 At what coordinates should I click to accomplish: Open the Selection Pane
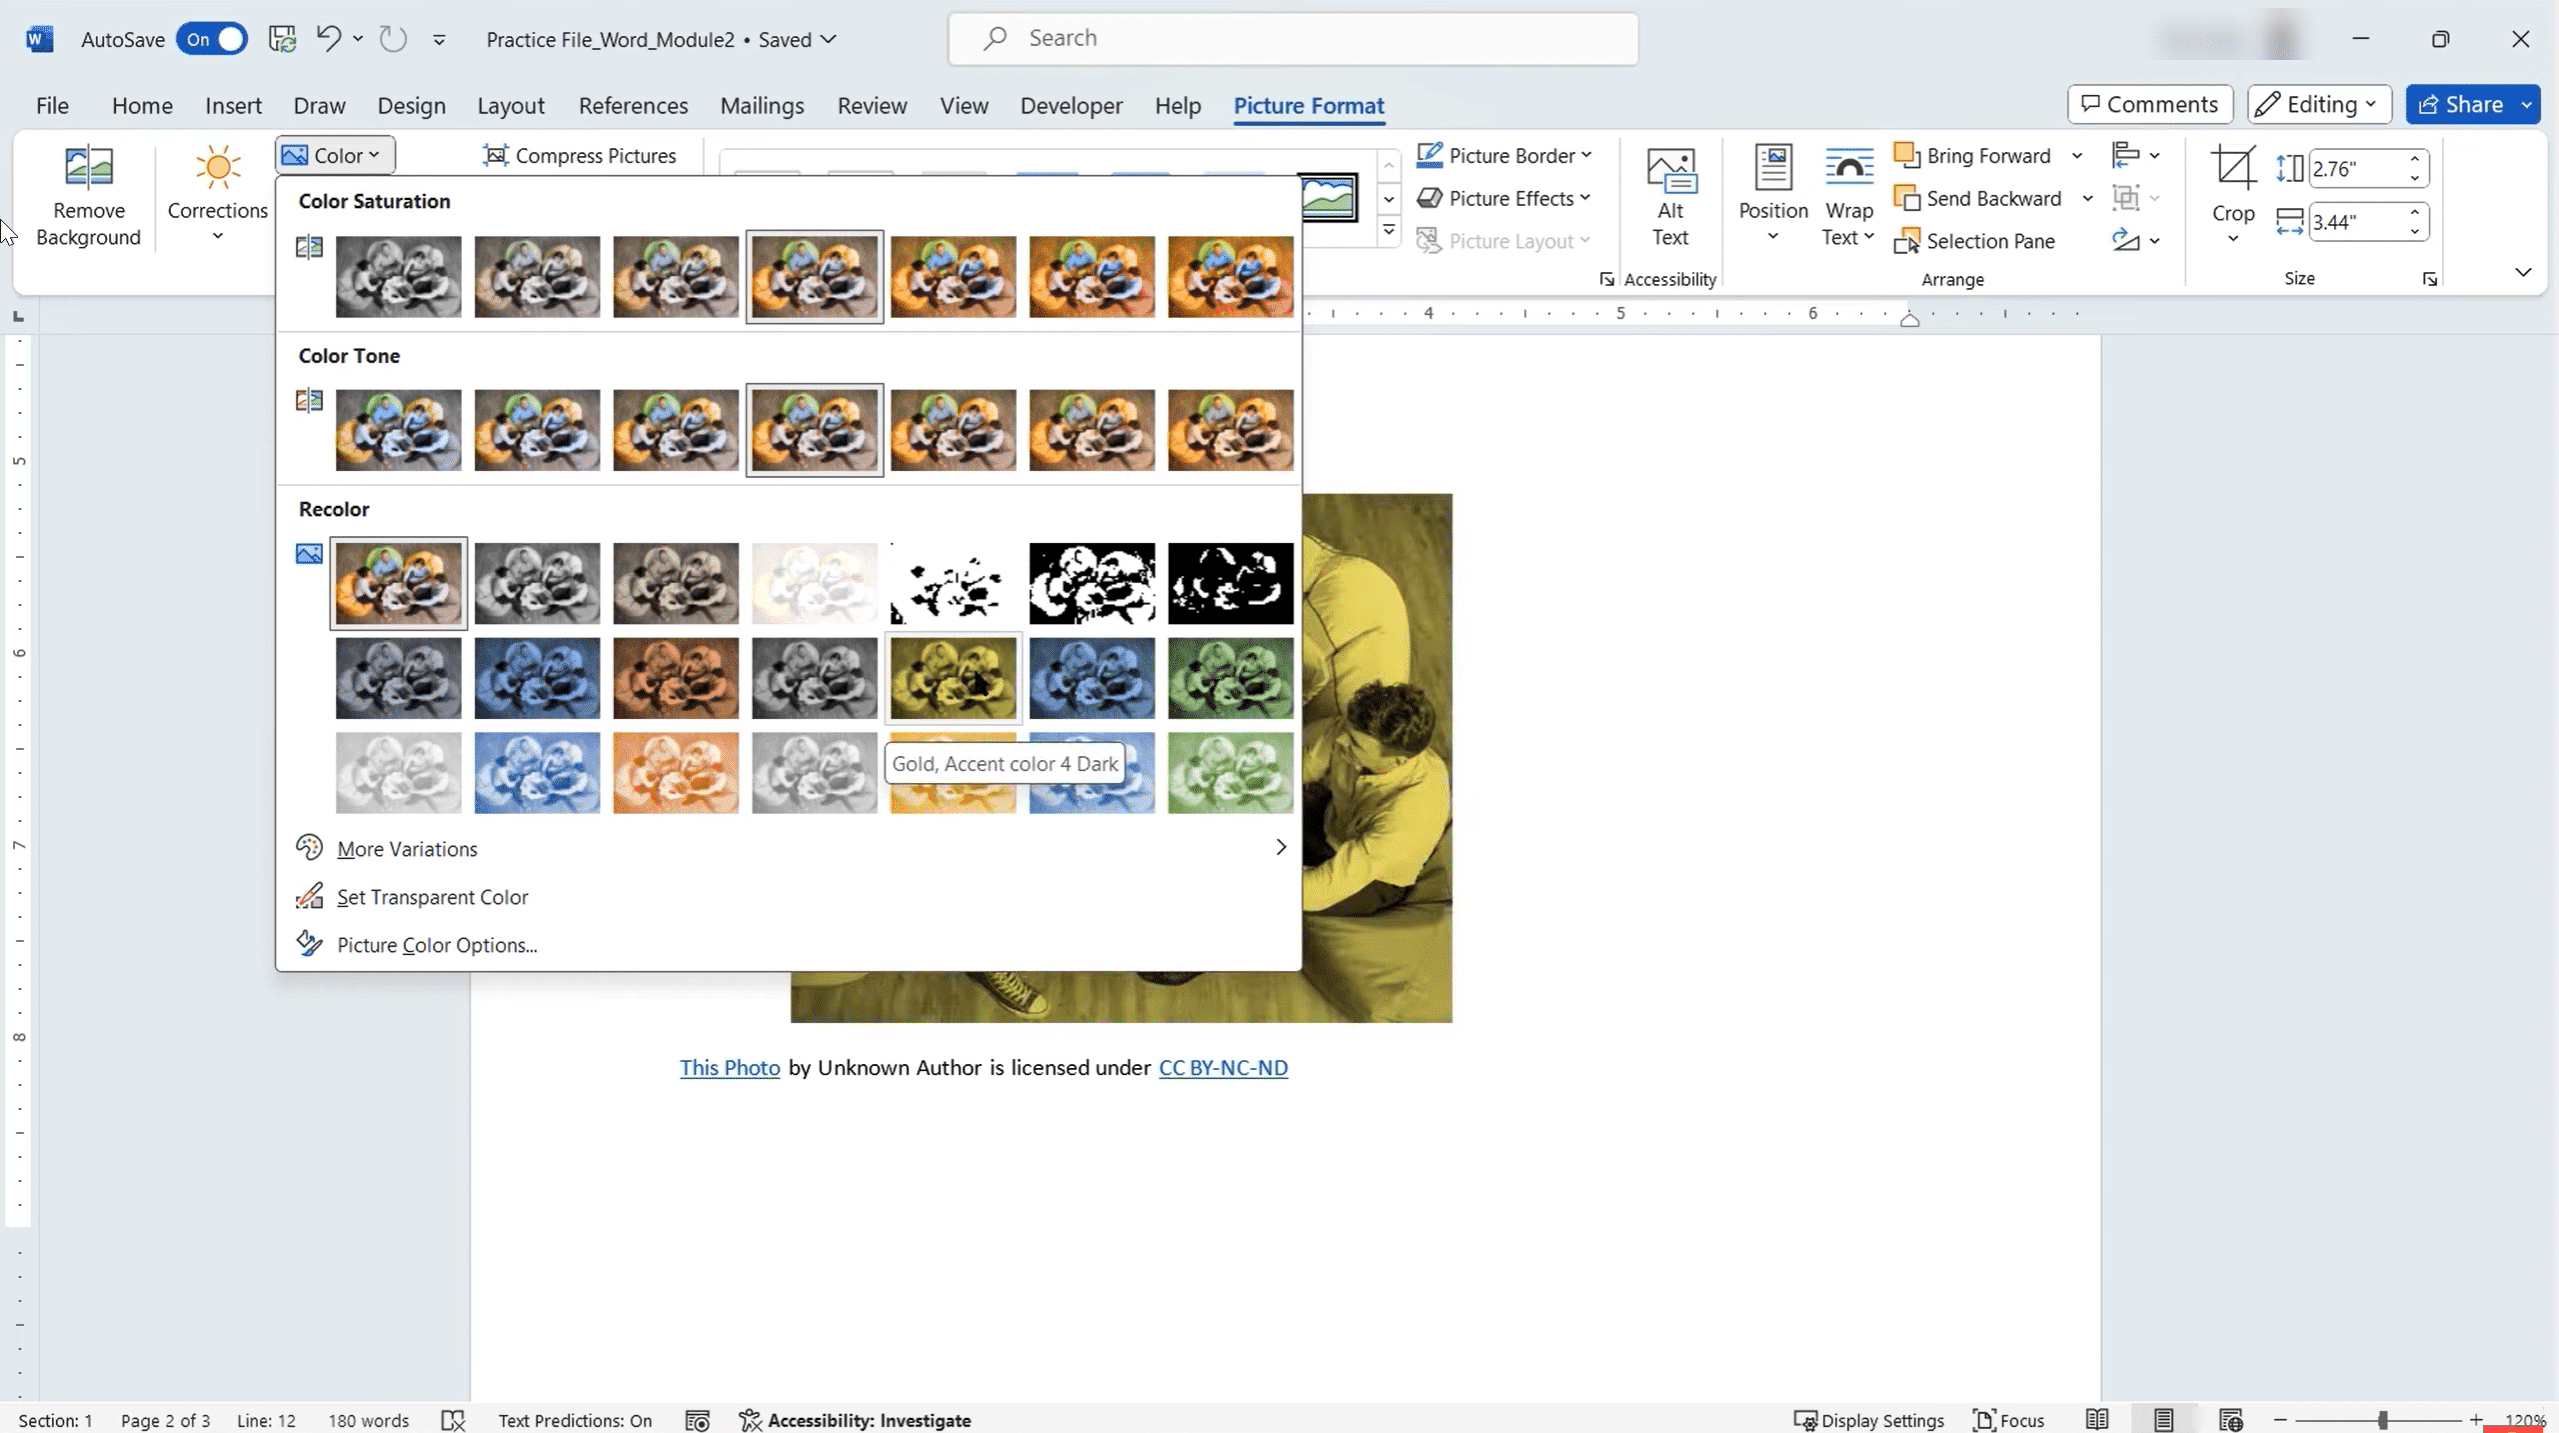(x=1975, y=241)
